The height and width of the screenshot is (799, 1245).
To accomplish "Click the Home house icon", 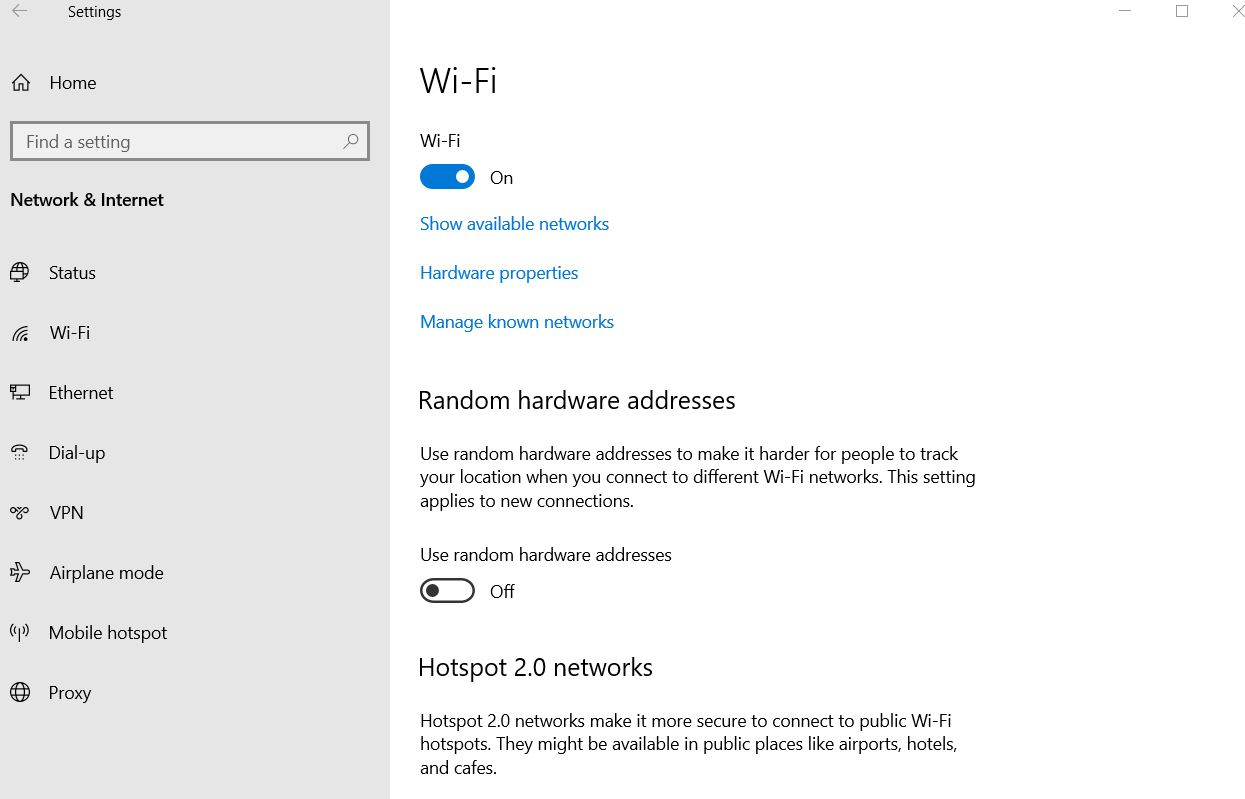I will [x=20, y=83].
